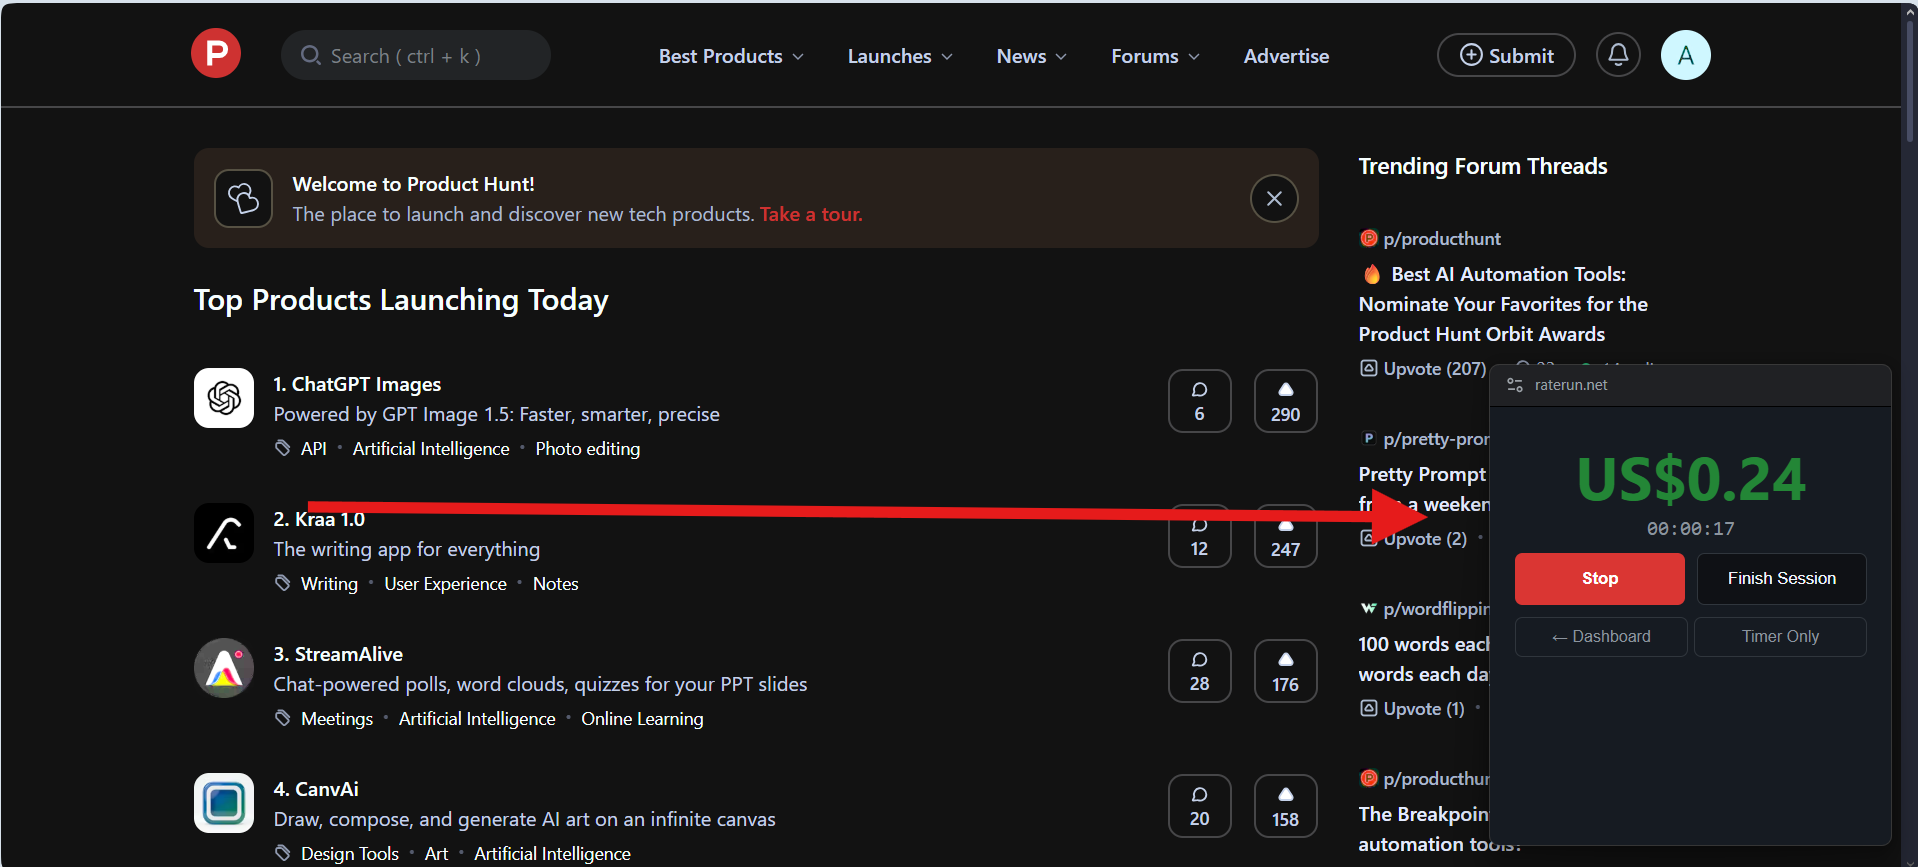The width and height of the screenshot is (1918, 867).
Task: Open the Design Tools topic tag
Action: coord(350,854)
